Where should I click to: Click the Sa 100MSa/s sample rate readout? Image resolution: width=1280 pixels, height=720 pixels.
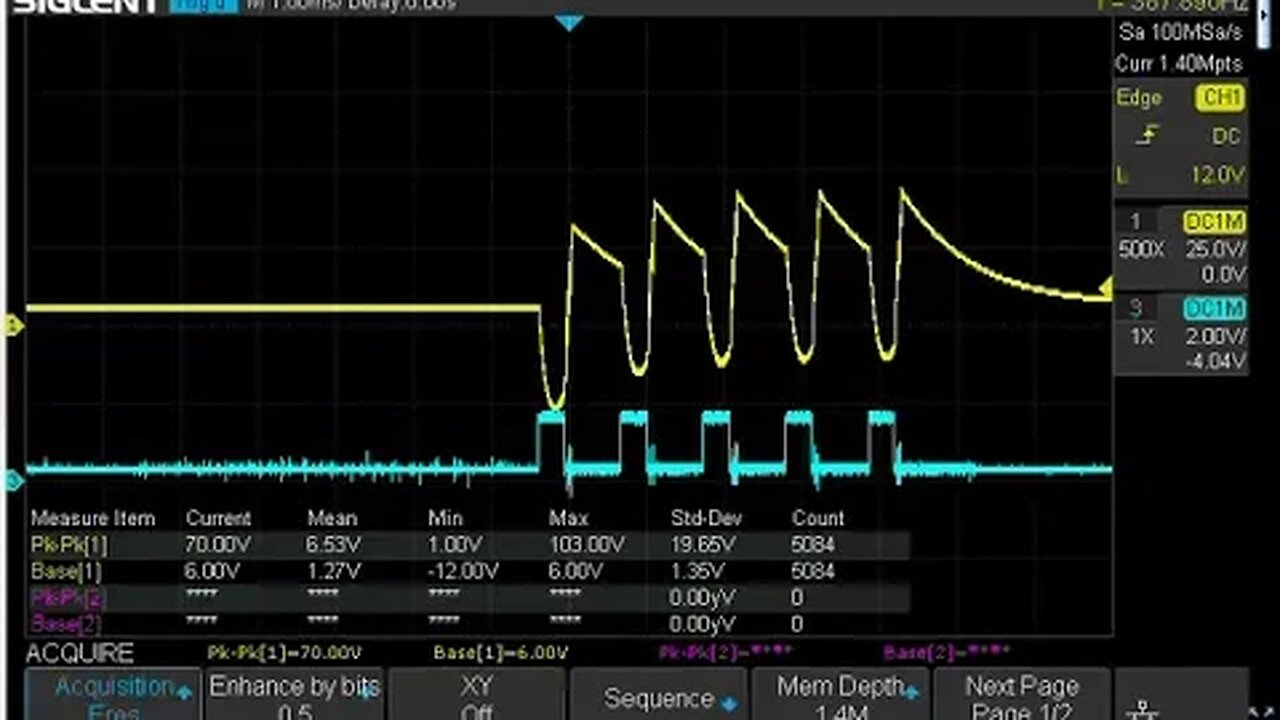[x=1181, y=32]
